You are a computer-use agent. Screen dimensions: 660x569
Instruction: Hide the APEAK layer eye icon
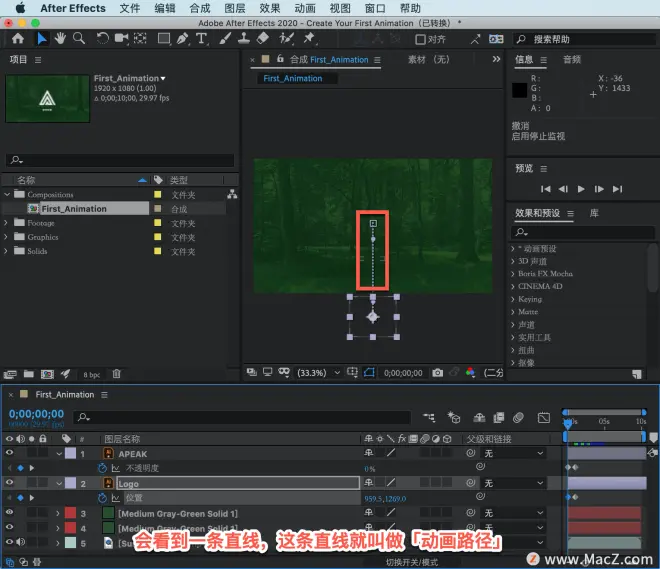coord(9,453)
